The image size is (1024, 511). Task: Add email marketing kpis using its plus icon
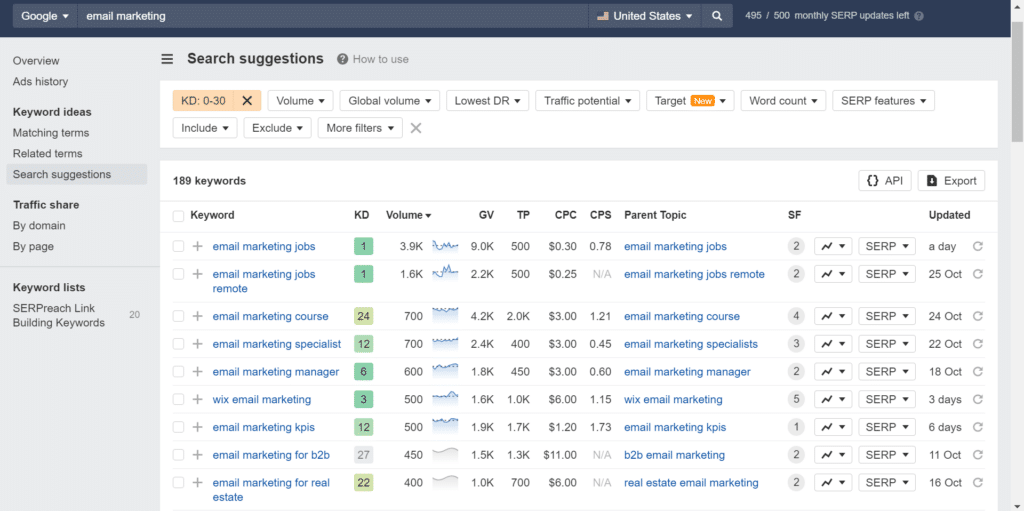tap(198, 427)
